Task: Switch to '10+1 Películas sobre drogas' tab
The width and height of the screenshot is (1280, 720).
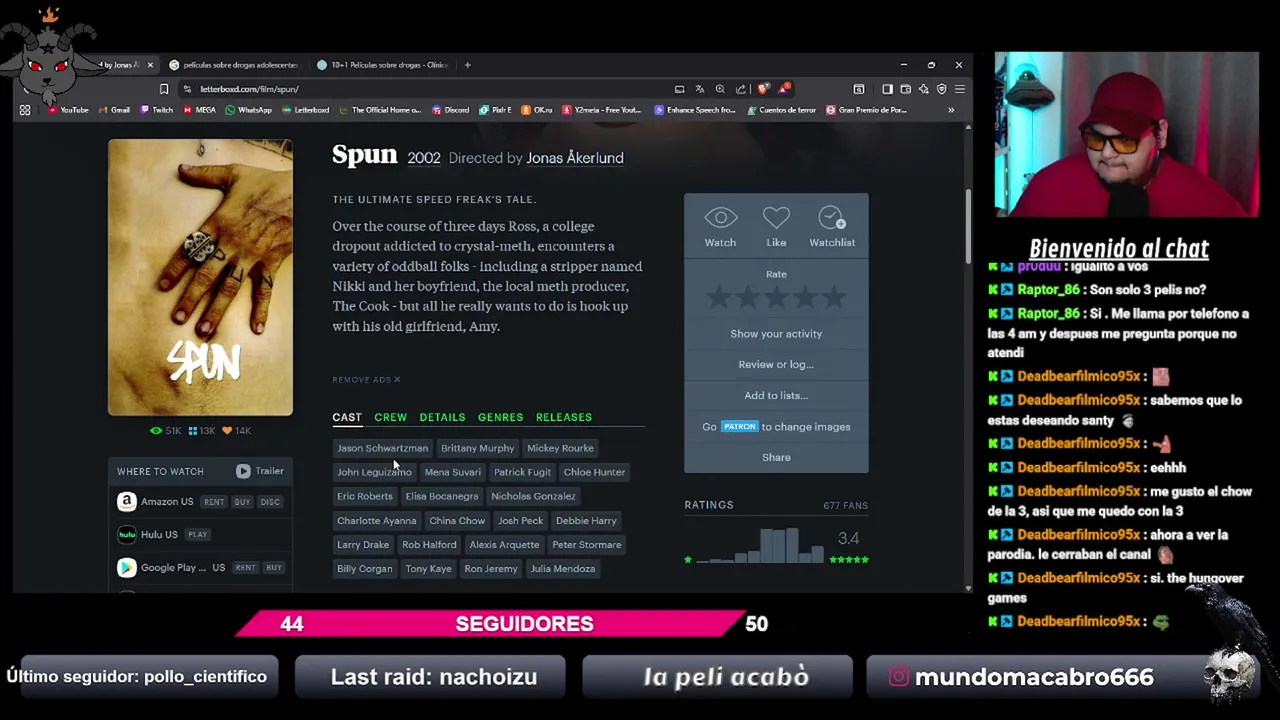Action: click(382, 65)
